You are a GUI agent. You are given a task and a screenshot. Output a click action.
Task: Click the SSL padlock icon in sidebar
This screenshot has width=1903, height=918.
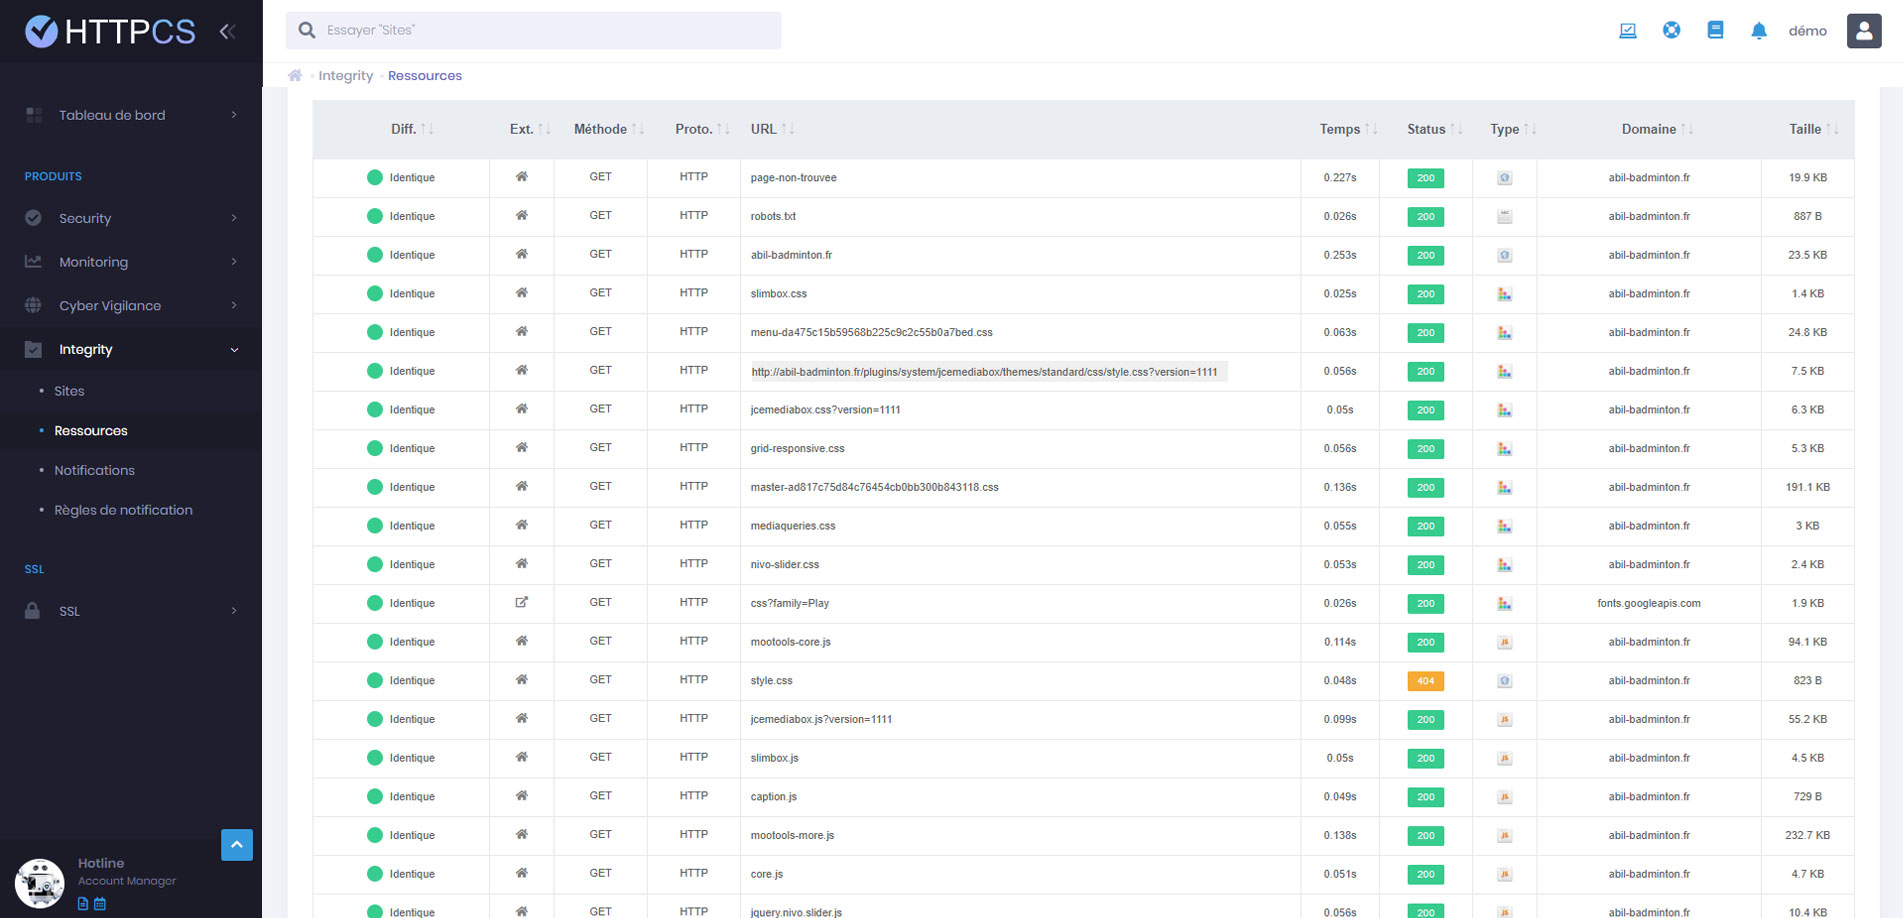pos(32,610)
